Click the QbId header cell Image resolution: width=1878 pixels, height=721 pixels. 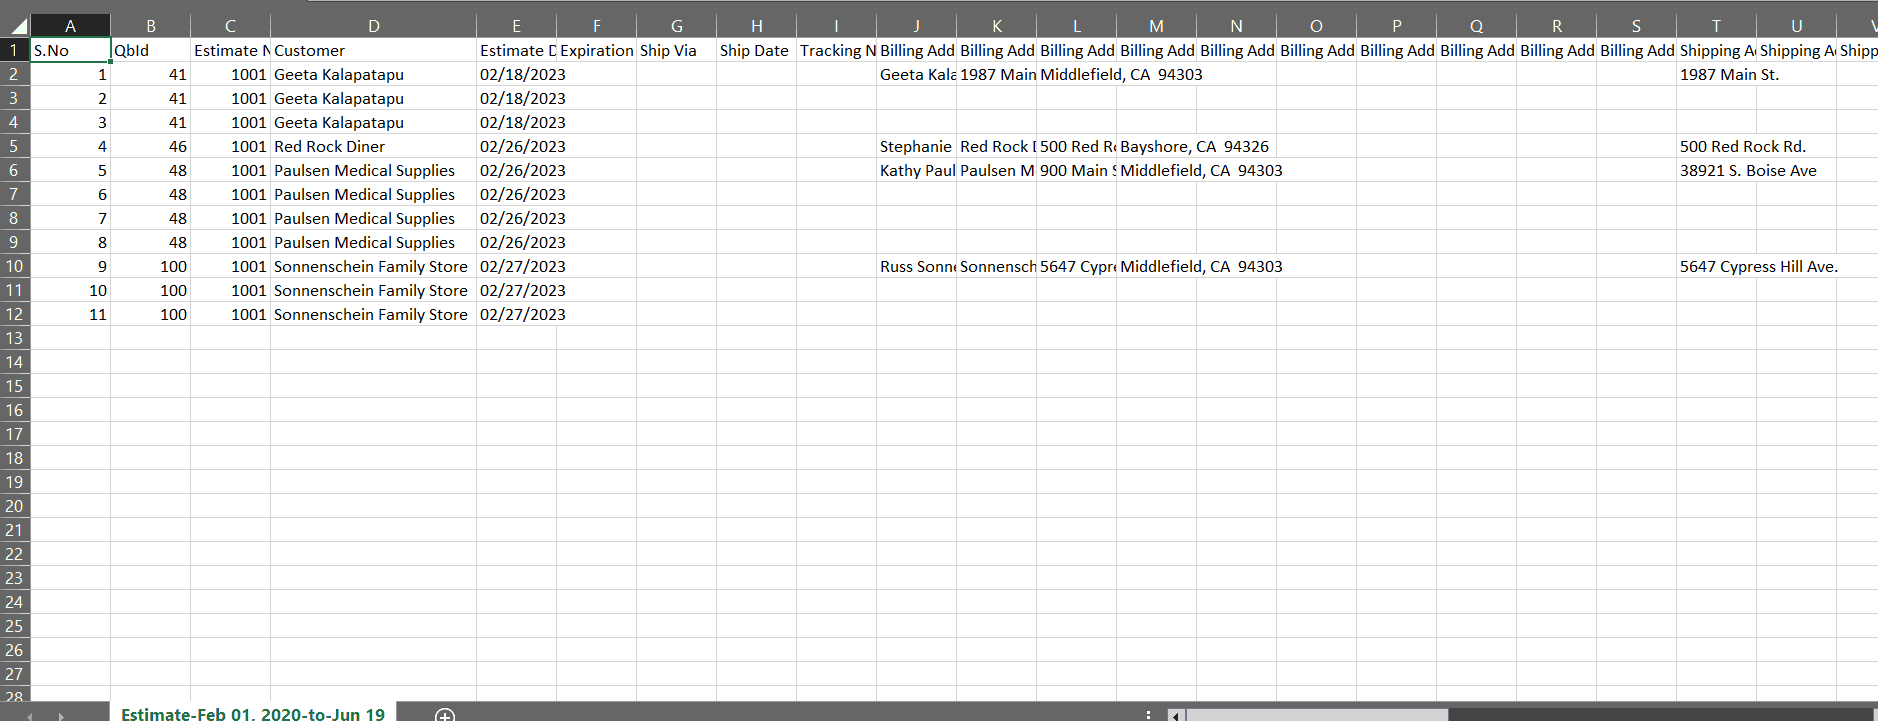click(151, 50)
